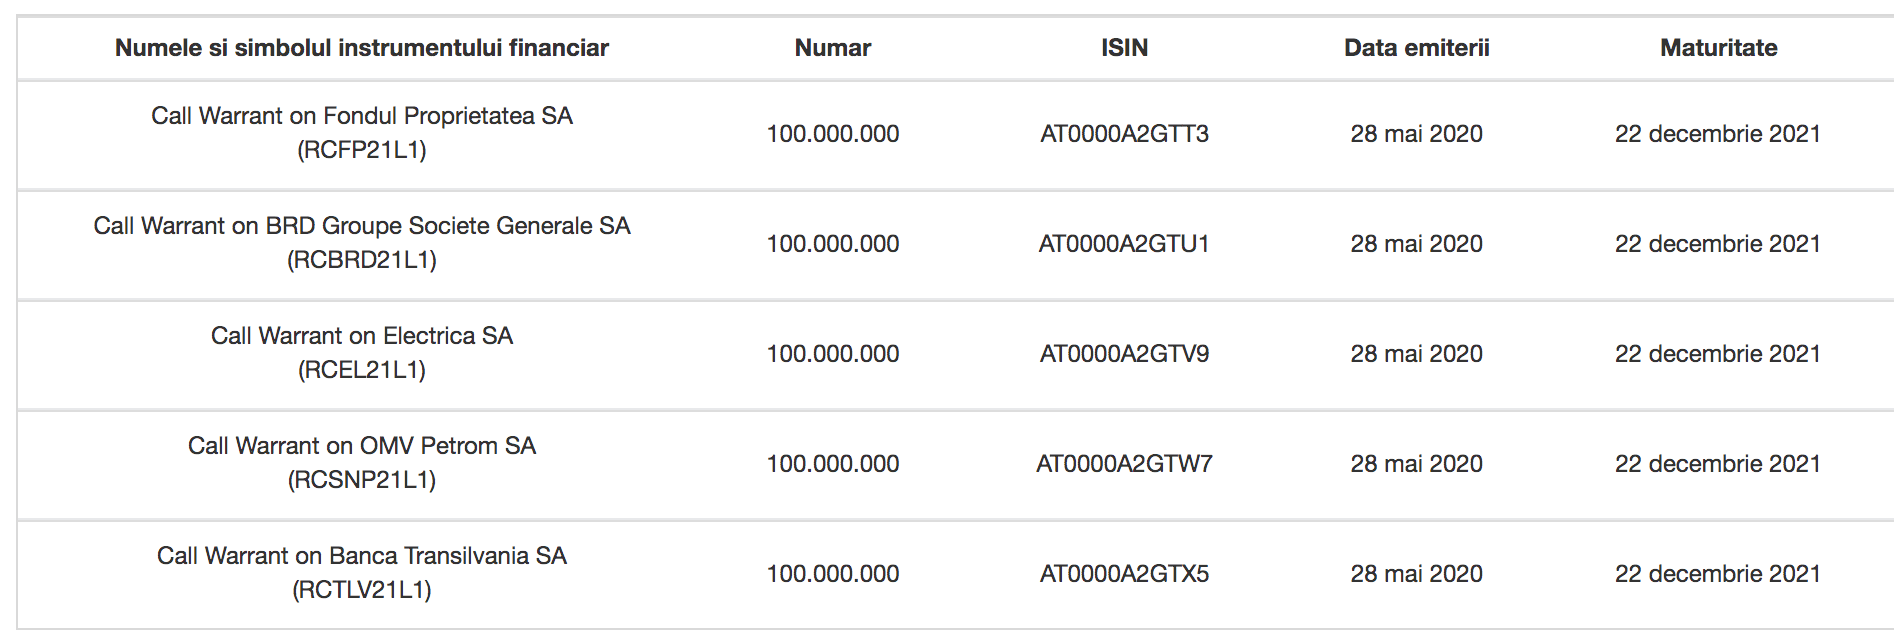Image resolution: width=1894 pixels, height=642 pixels.
Task: Select Call Warrant on Fondul Proprietatea SA
Action: 362,116
